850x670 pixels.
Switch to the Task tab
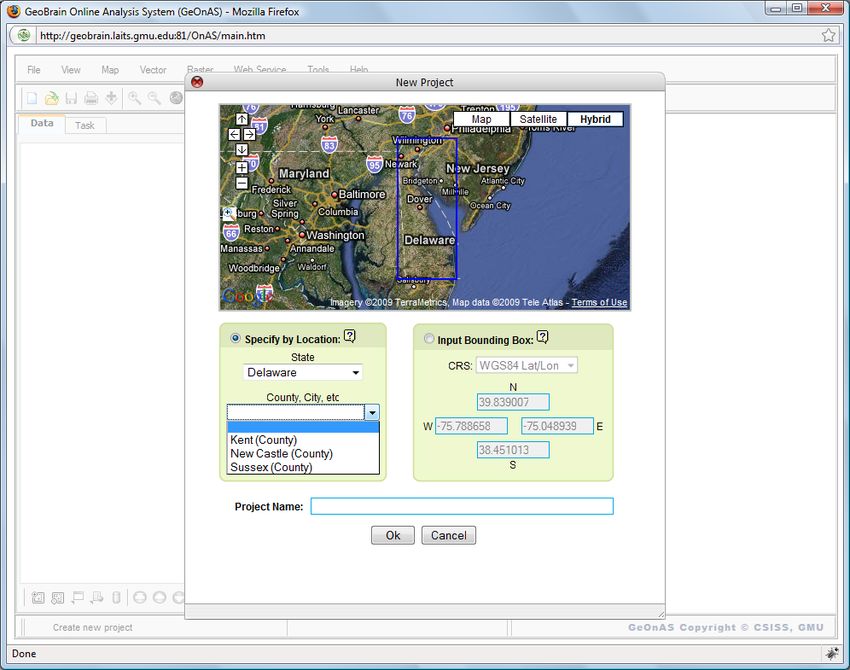click(x=85, y=125)
